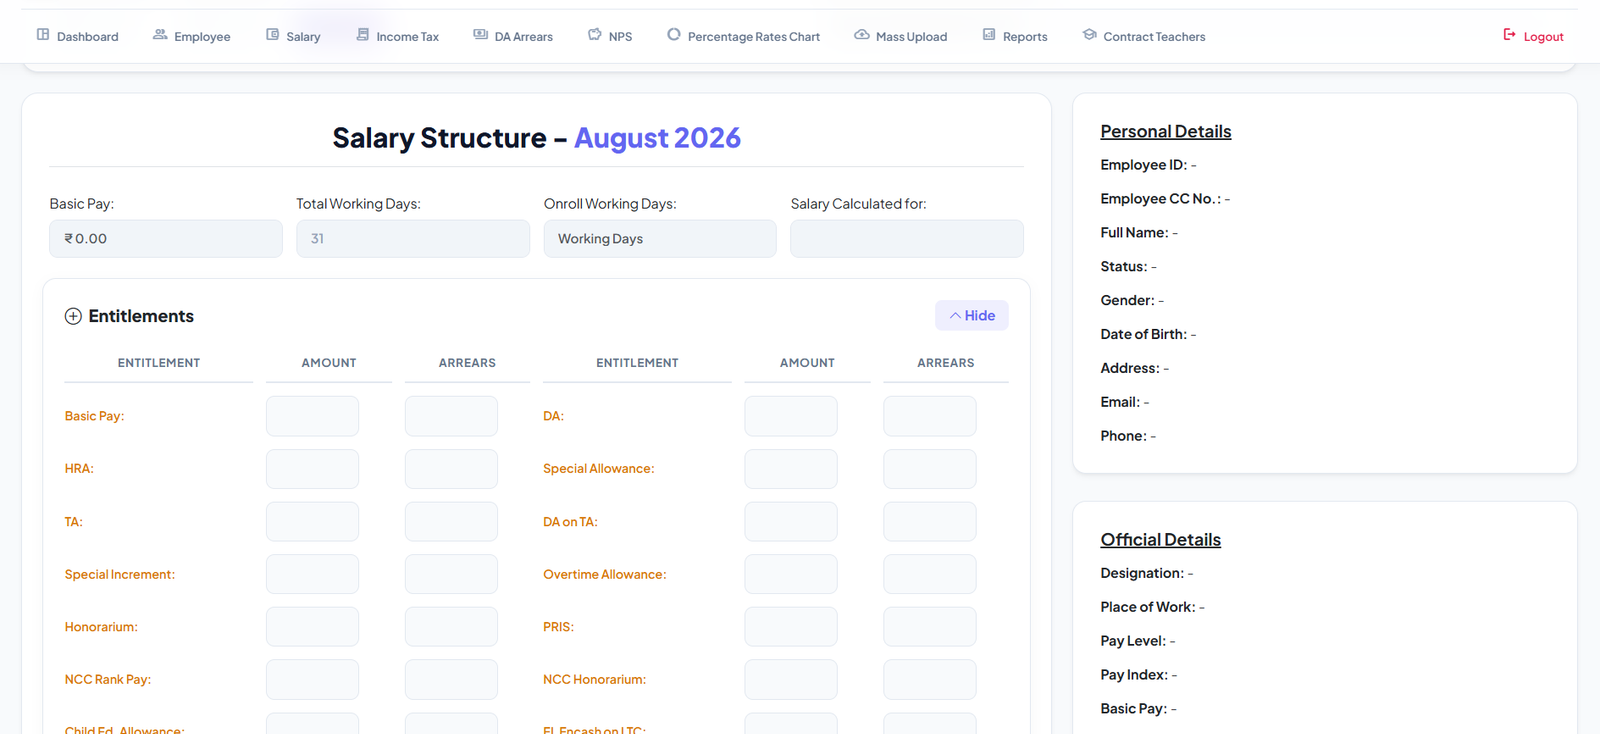Click the Special Allowance arrears field
The height and width of the screenshot is (734, 1600).
(x=930, y=469)
